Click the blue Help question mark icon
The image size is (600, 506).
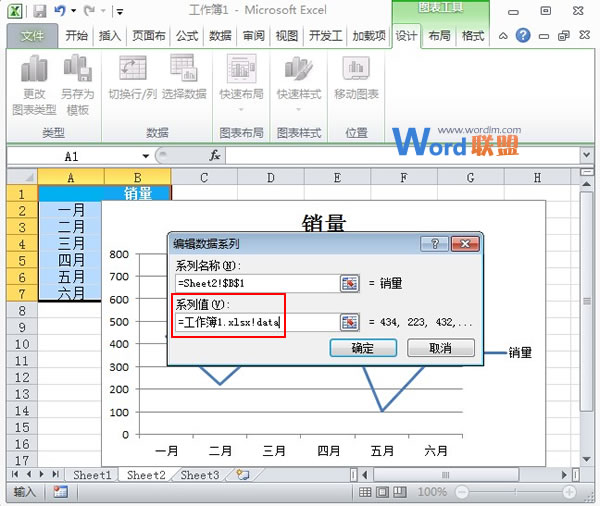(x=523, y=36)
